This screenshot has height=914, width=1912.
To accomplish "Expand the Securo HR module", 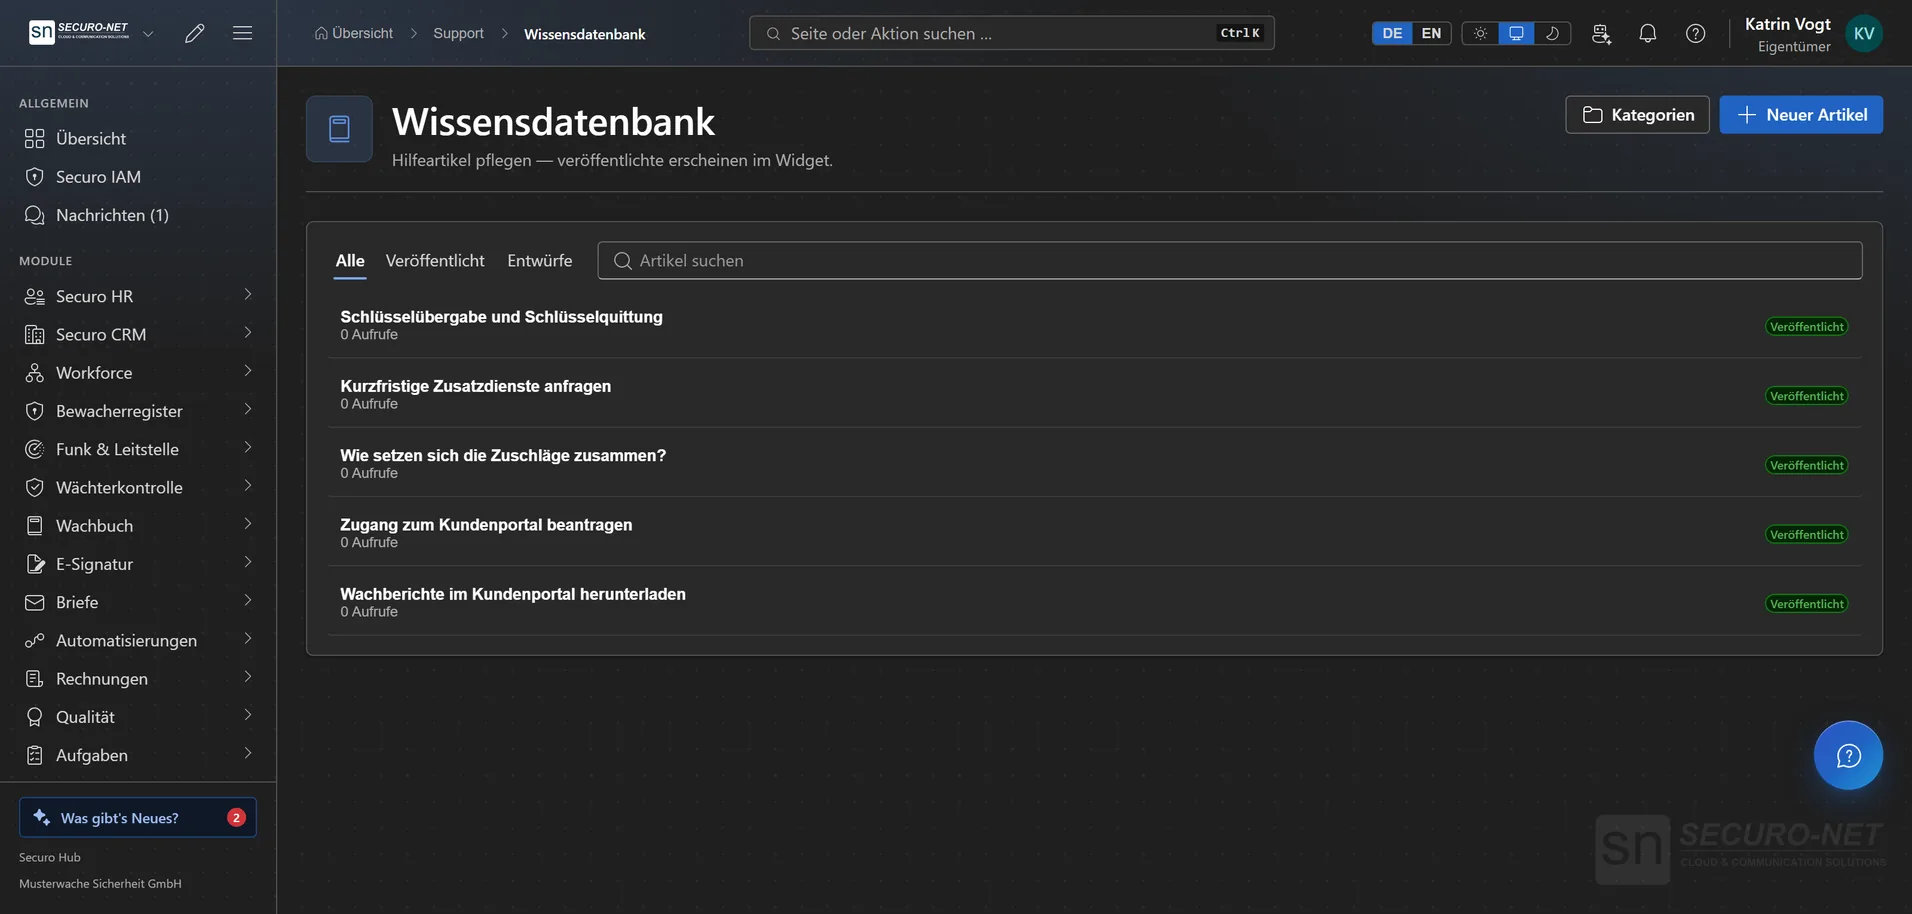I will 138,296.
